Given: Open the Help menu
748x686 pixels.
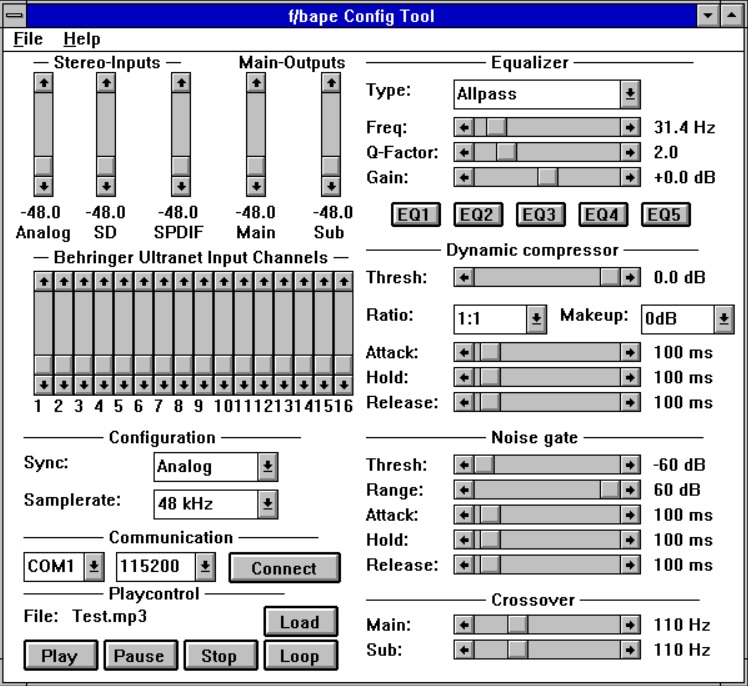Looking at the screenshot, I should click(81, 39).
